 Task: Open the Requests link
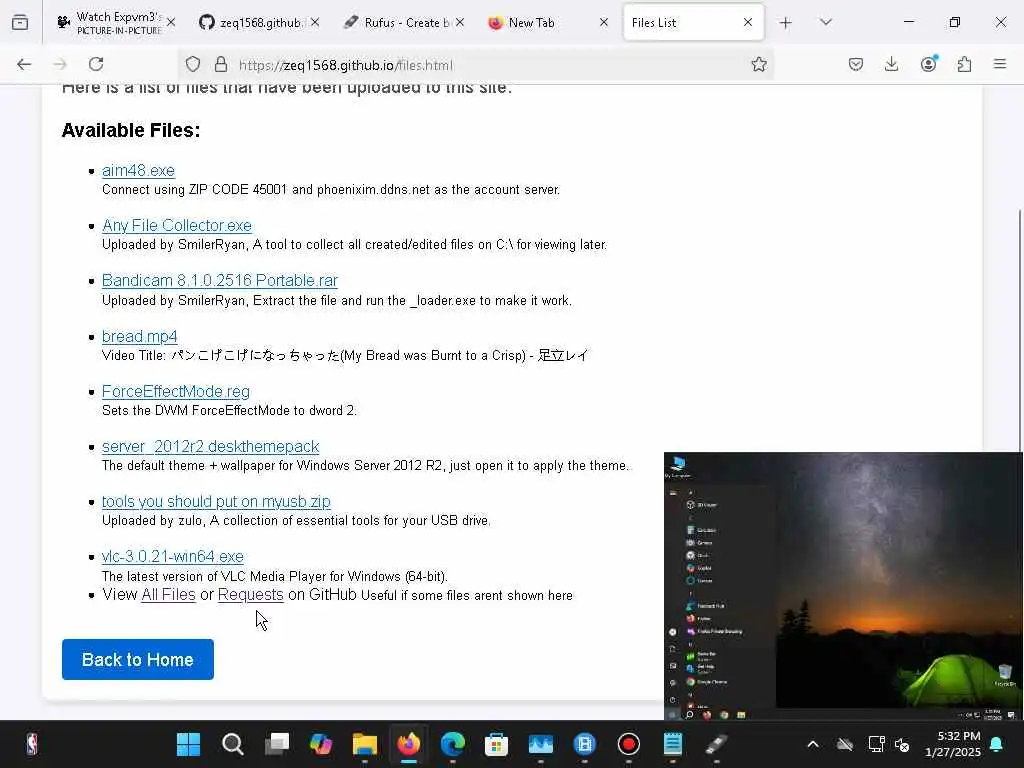coord(251,595)
